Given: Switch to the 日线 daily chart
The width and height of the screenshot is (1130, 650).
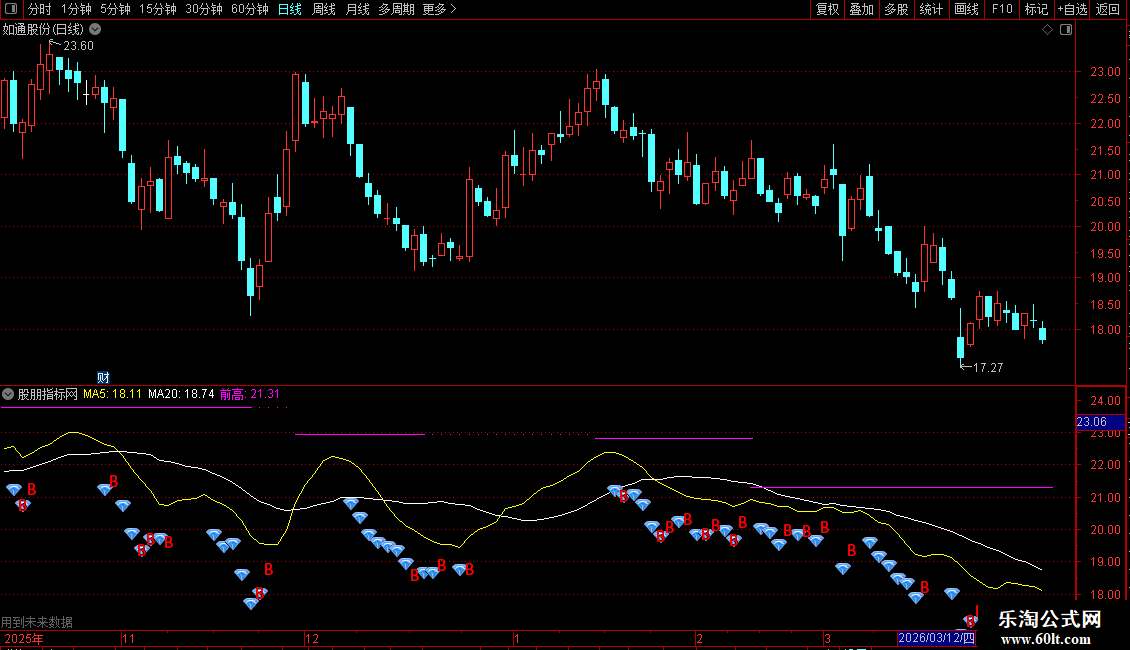Looking at the screenshot, I should point(290,9).
